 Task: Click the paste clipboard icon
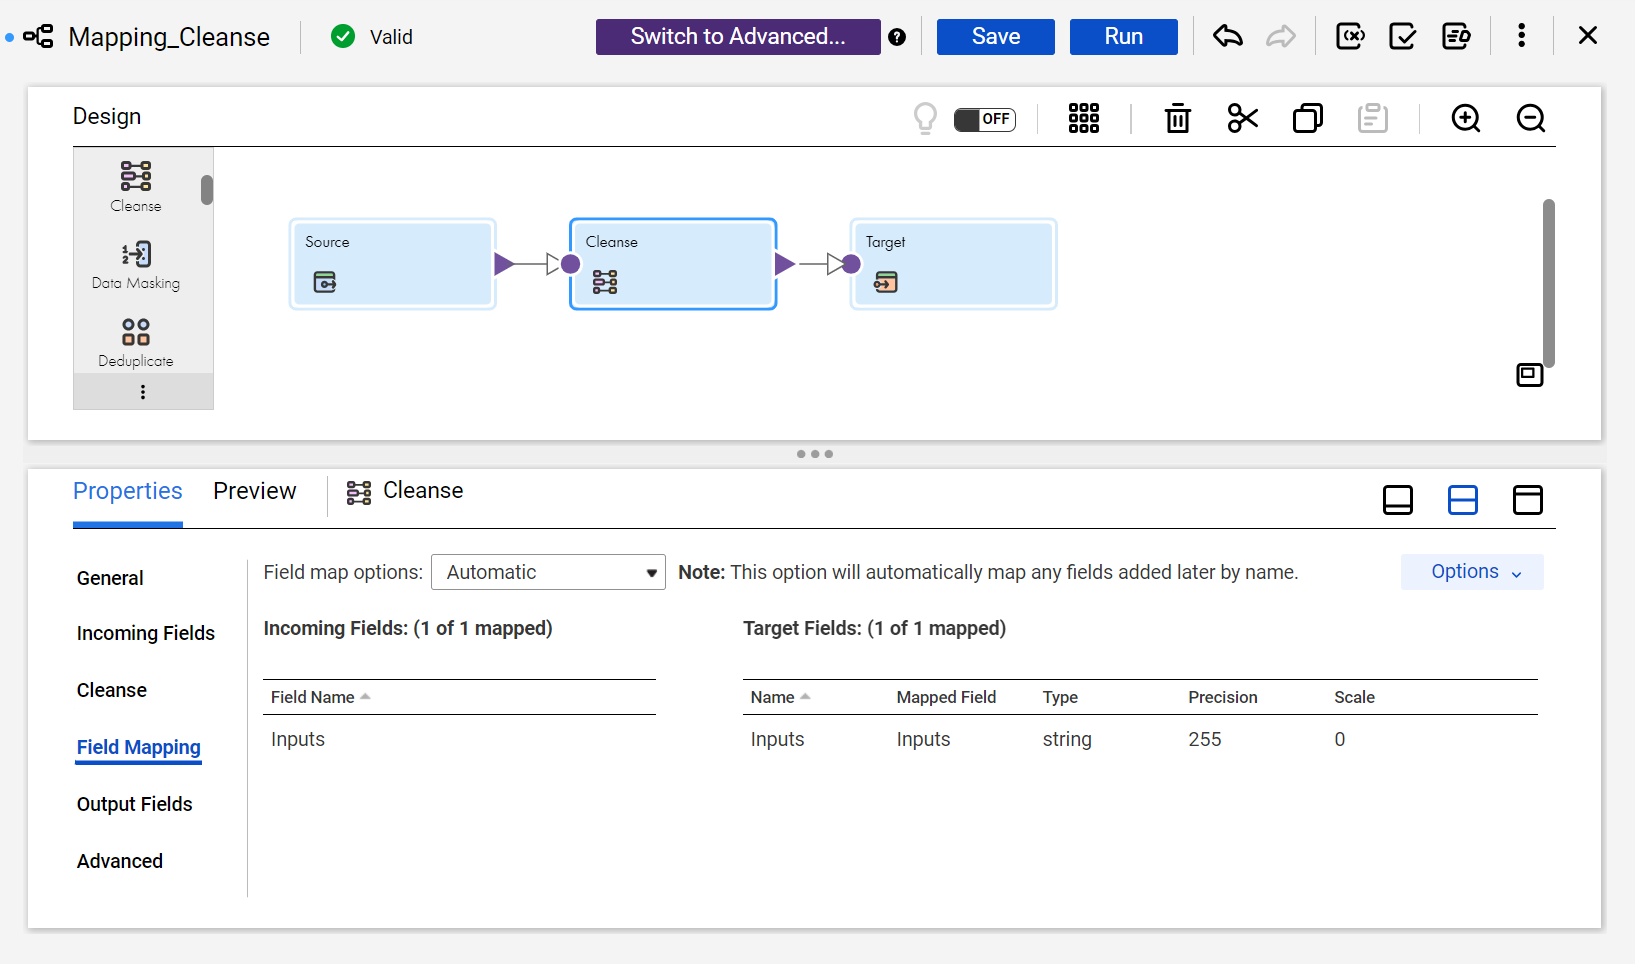(x=1373, y=118)
